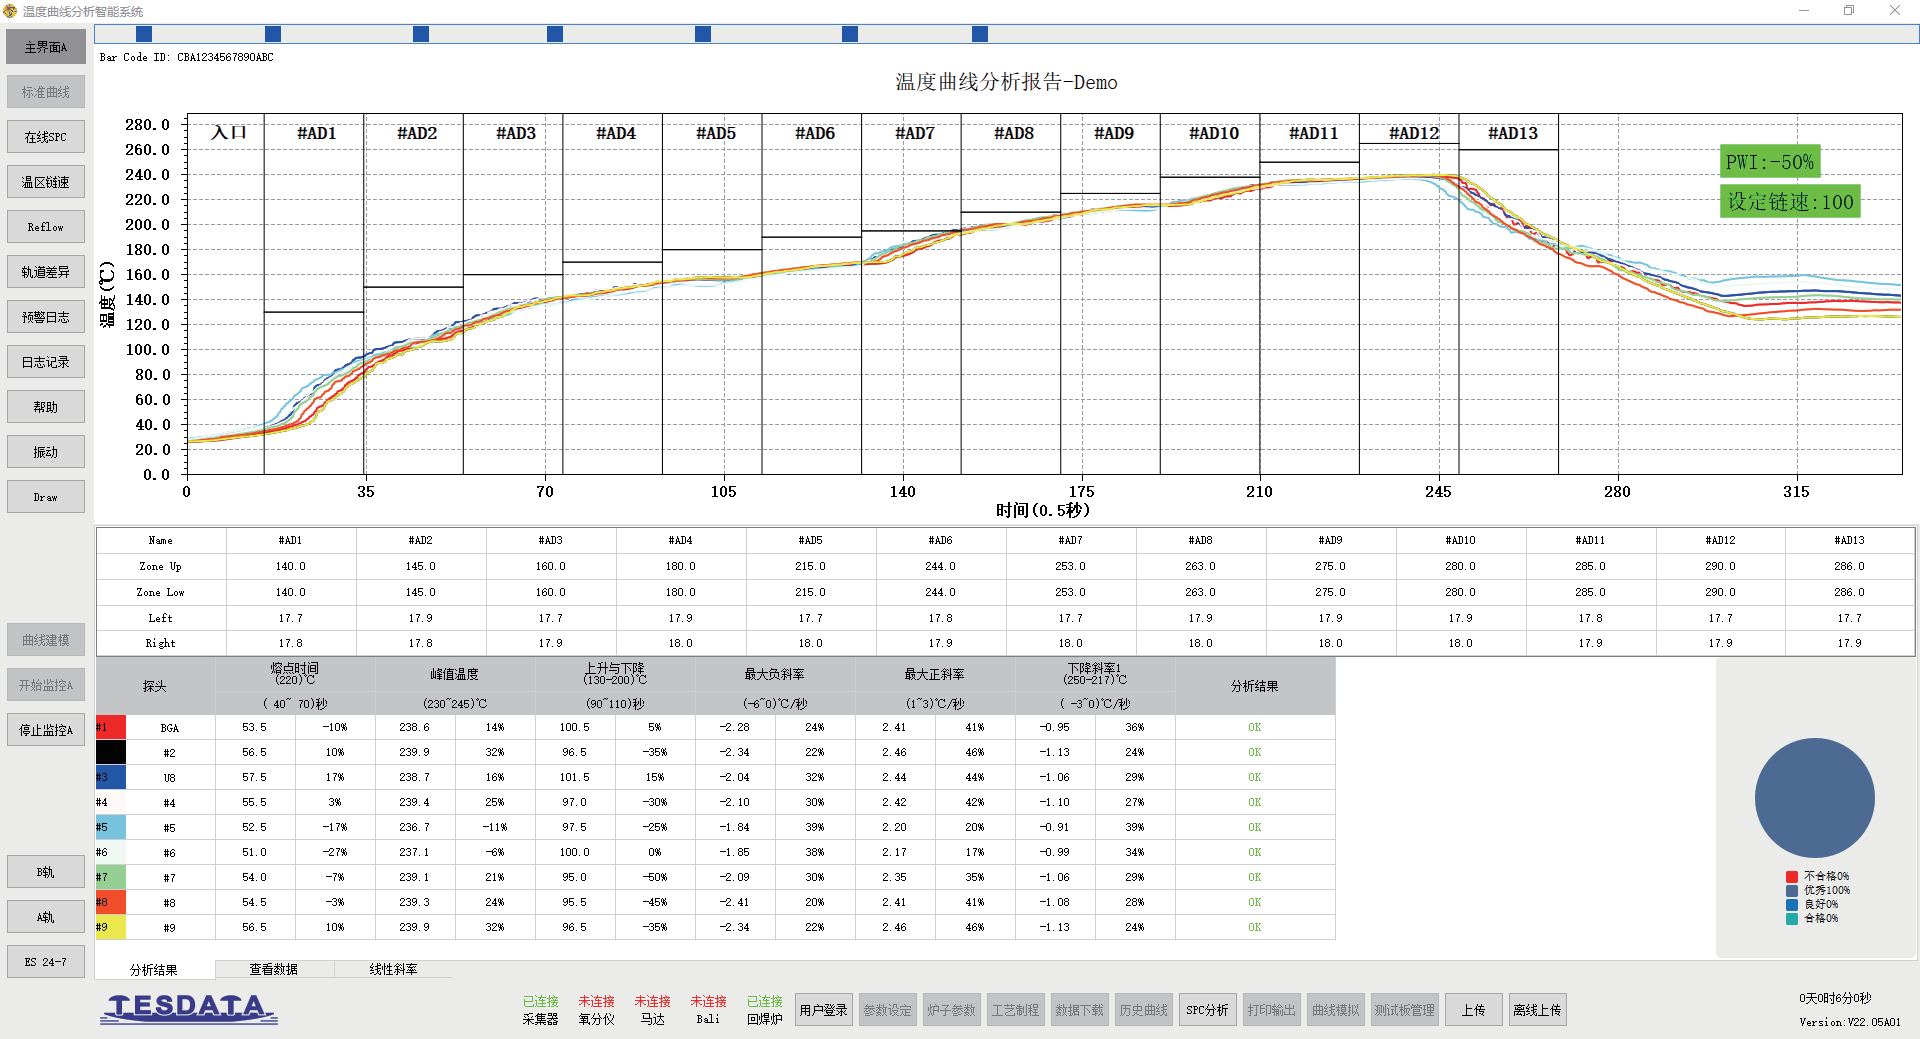
Task: Click the TESDATA logo
Action: point(189,1008)
